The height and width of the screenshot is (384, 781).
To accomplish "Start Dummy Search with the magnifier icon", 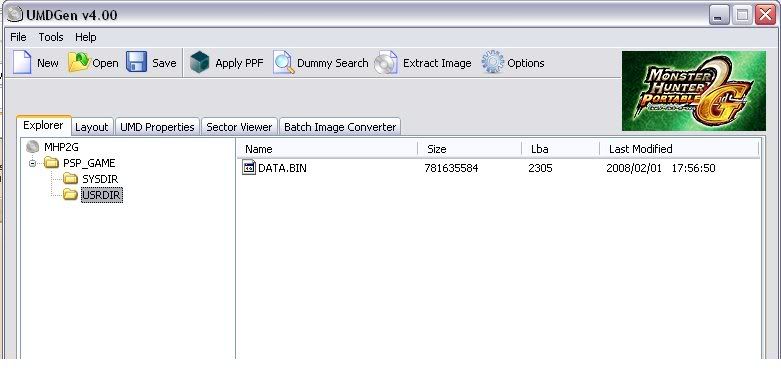I will [283, 63].
